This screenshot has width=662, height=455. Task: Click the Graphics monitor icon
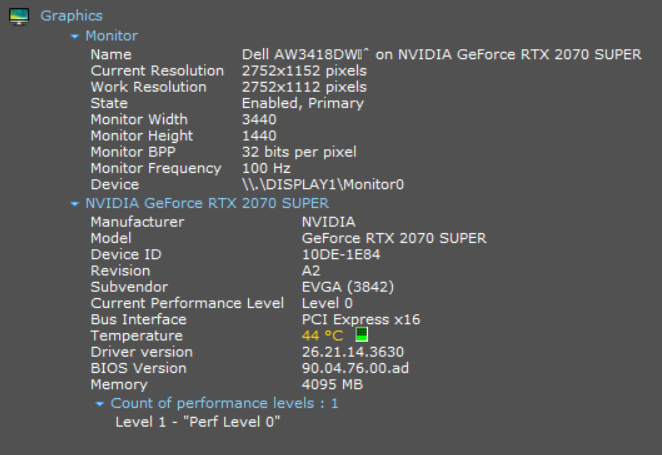pyautogui.click(x=18, y=16)
